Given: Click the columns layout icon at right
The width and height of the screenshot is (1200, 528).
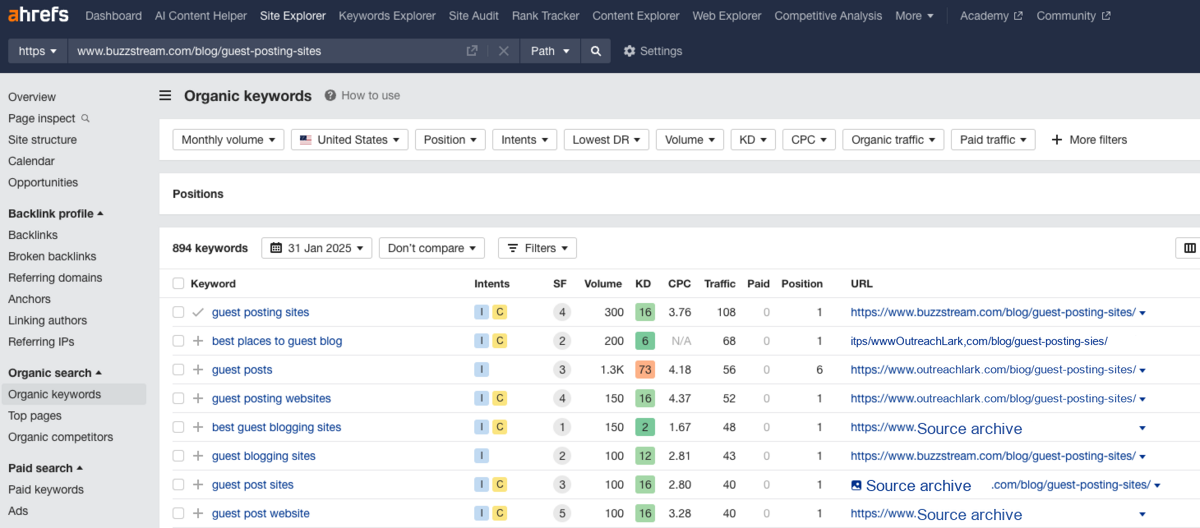Looking at the screenshot, I should [1189, 248].
